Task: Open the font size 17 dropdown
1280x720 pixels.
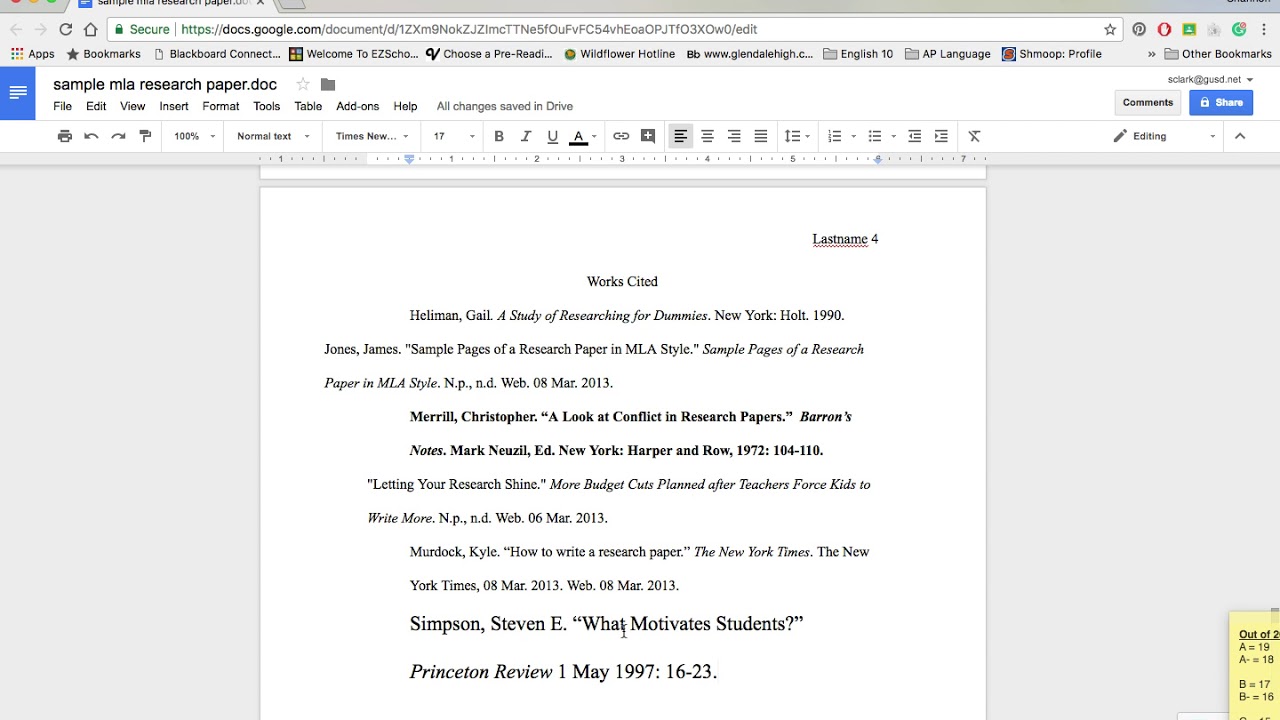Action: (x=453, y=136)
